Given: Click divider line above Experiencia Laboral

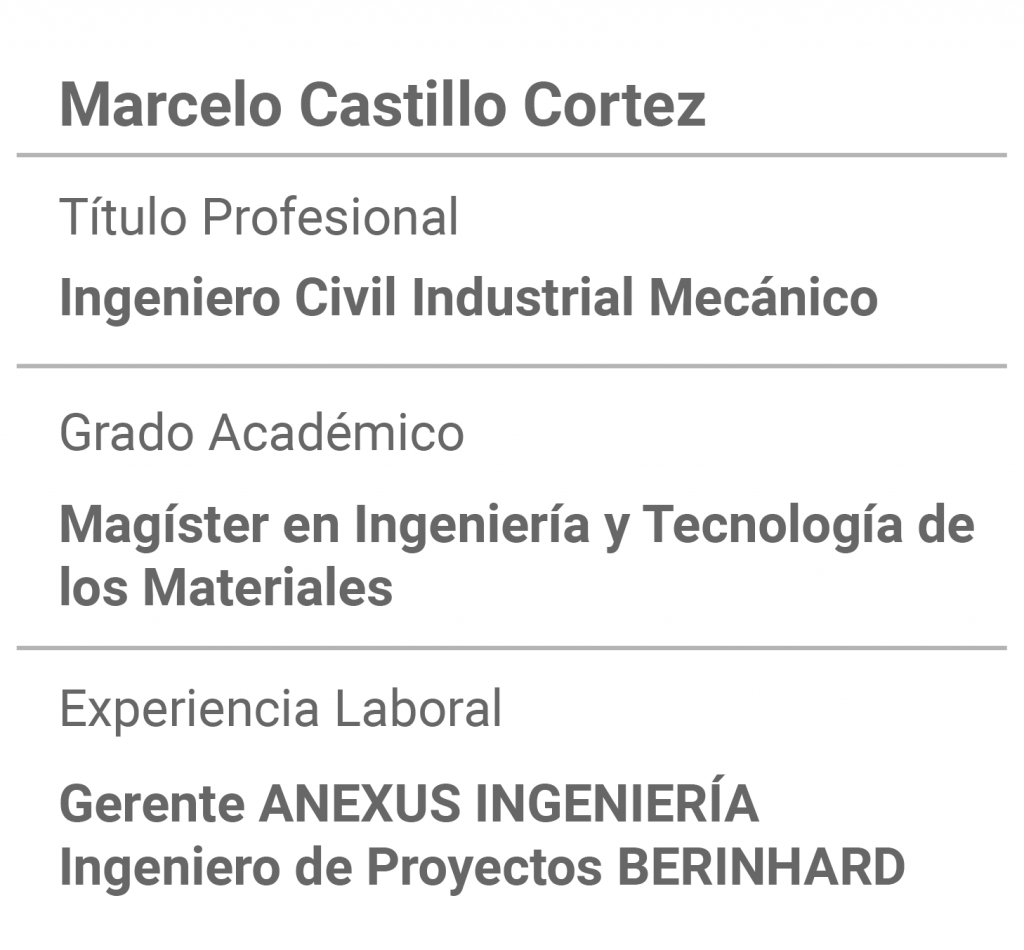Looking at the screenshot, I should click(x=512, y=648).
